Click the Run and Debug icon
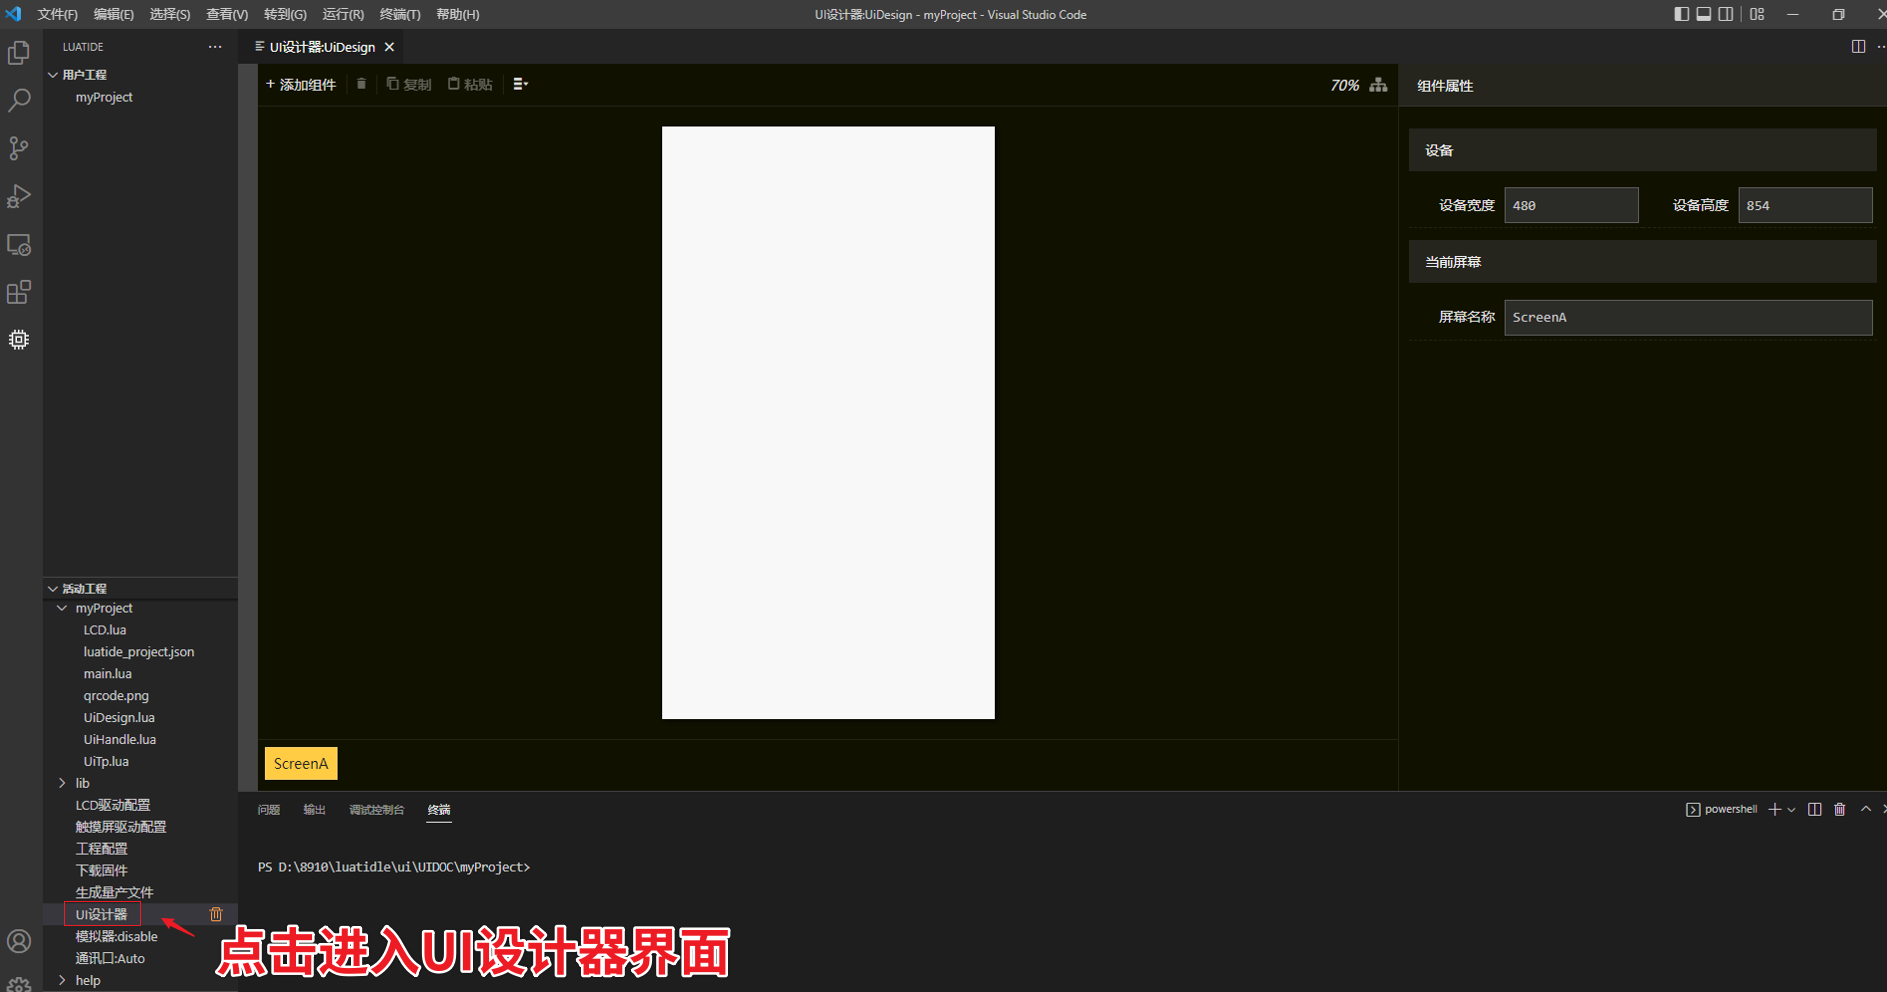This screenshot has height=992, width=1887. 20,196
